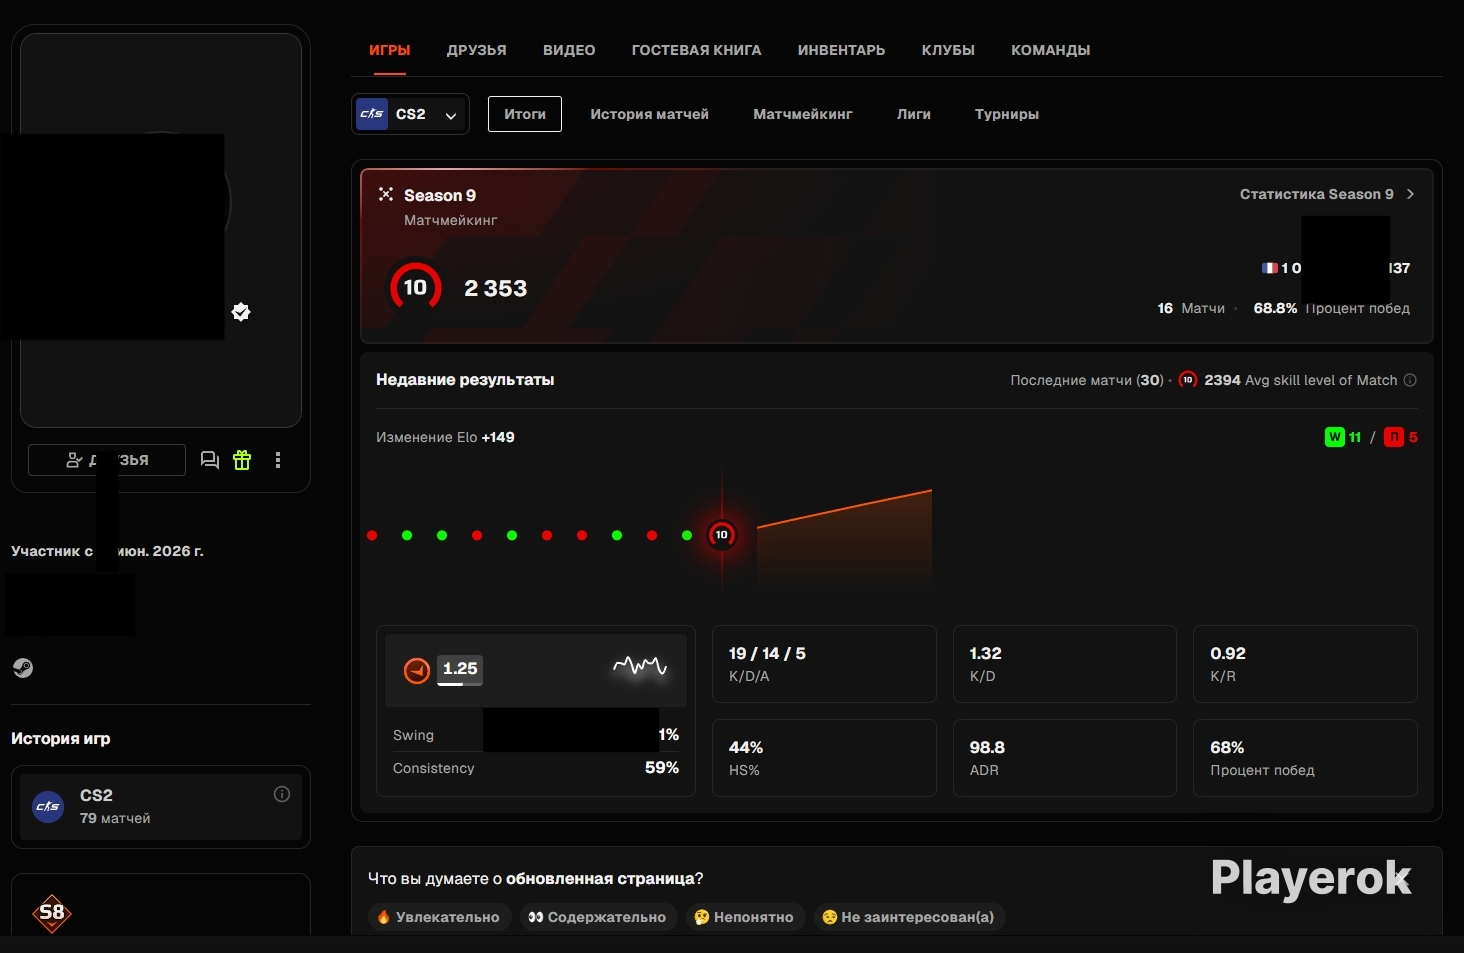Click the orange rating icon beside 1.25
1464x953 pixels.
coord(417,670)
